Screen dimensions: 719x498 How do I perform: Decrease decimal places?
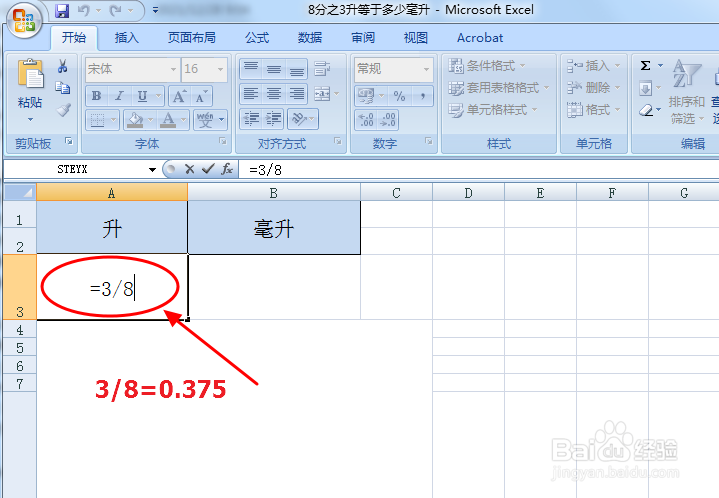click(388, 120)
